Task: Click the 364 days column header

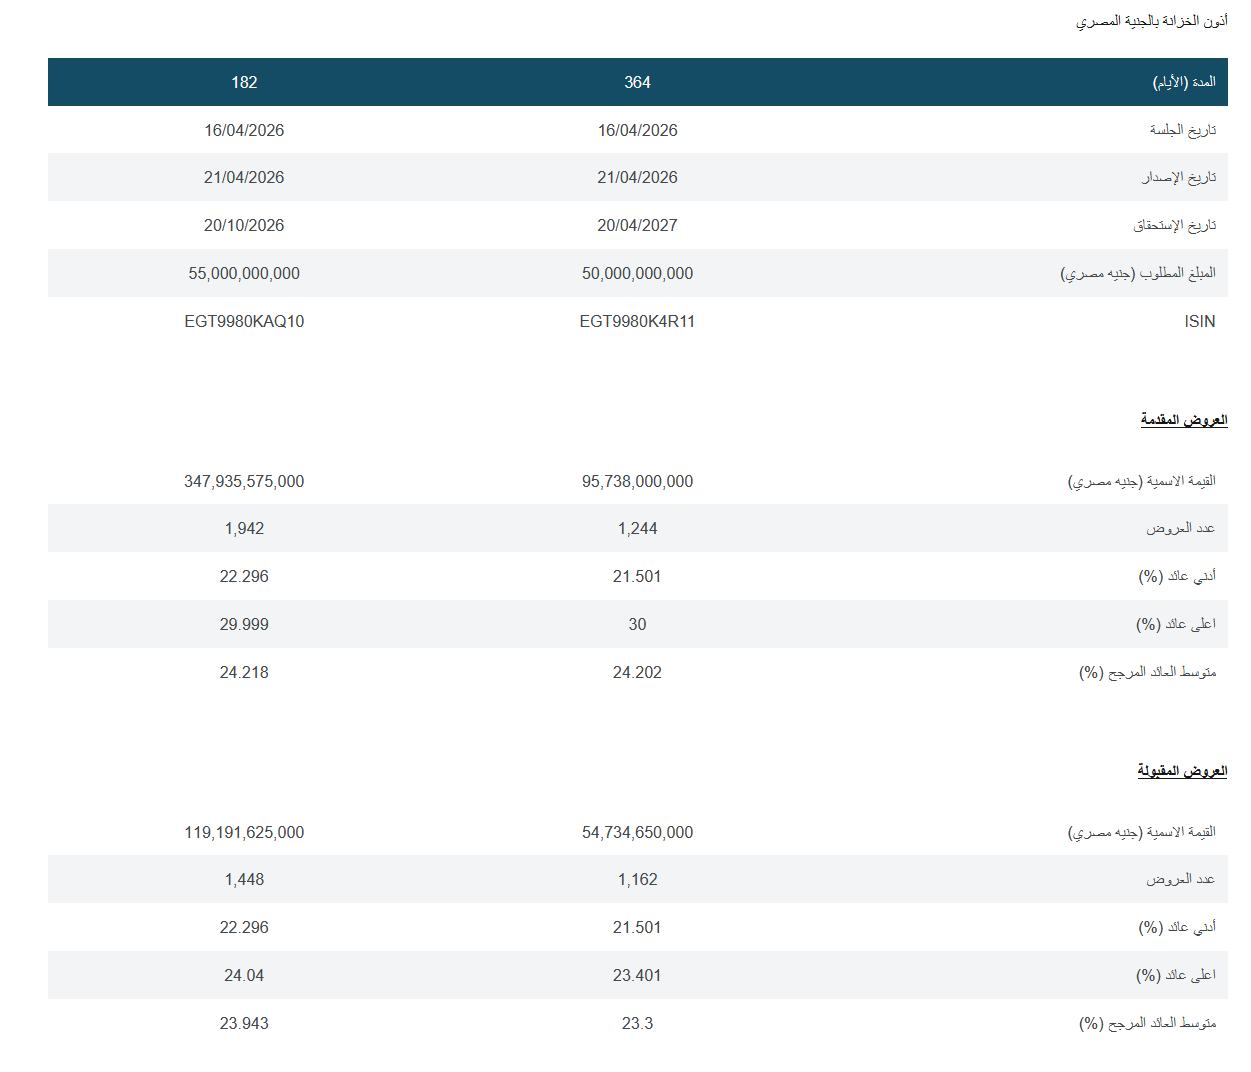Action: 637,82
